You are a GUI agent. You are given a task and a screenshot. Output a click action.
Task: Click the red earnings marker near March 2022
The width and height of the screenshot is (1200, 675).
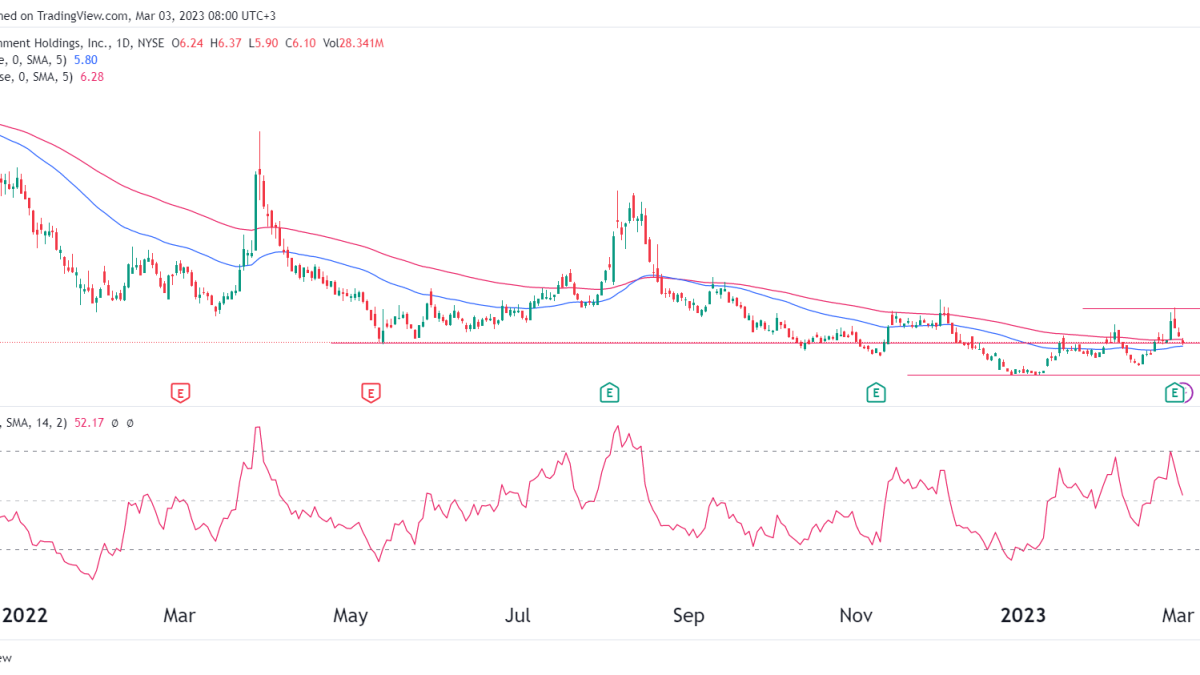tap(180, 393)
